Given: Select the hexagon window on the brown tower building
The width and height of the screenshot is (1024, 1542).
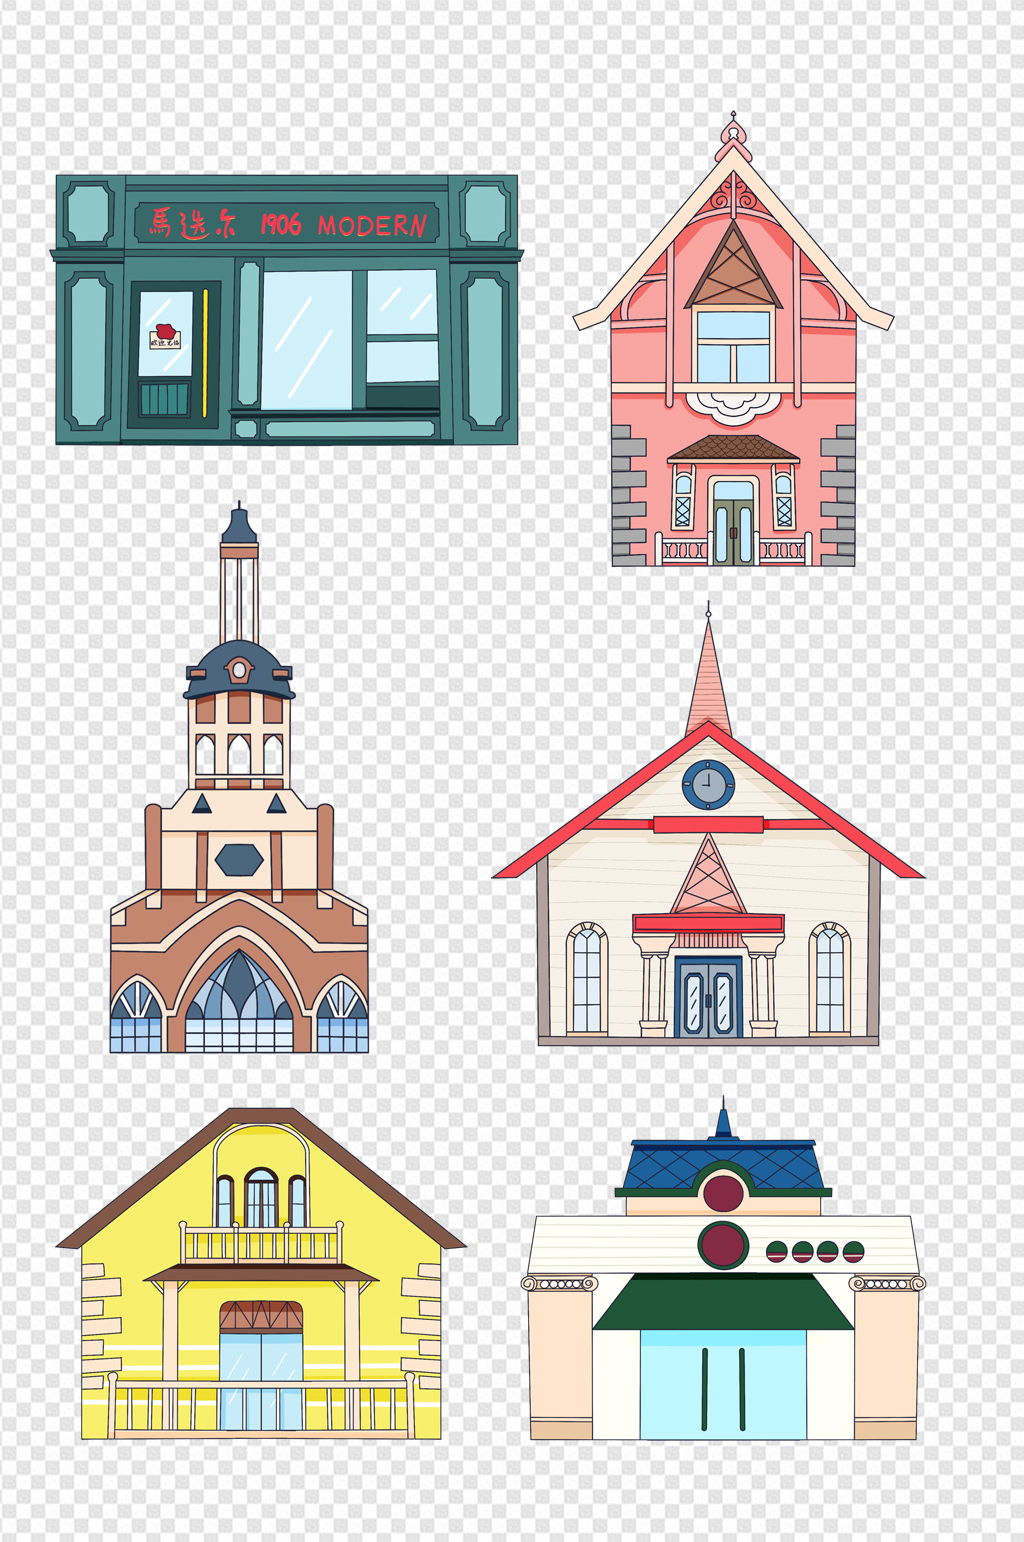Looking at the screenshot, I should point(239,859).
